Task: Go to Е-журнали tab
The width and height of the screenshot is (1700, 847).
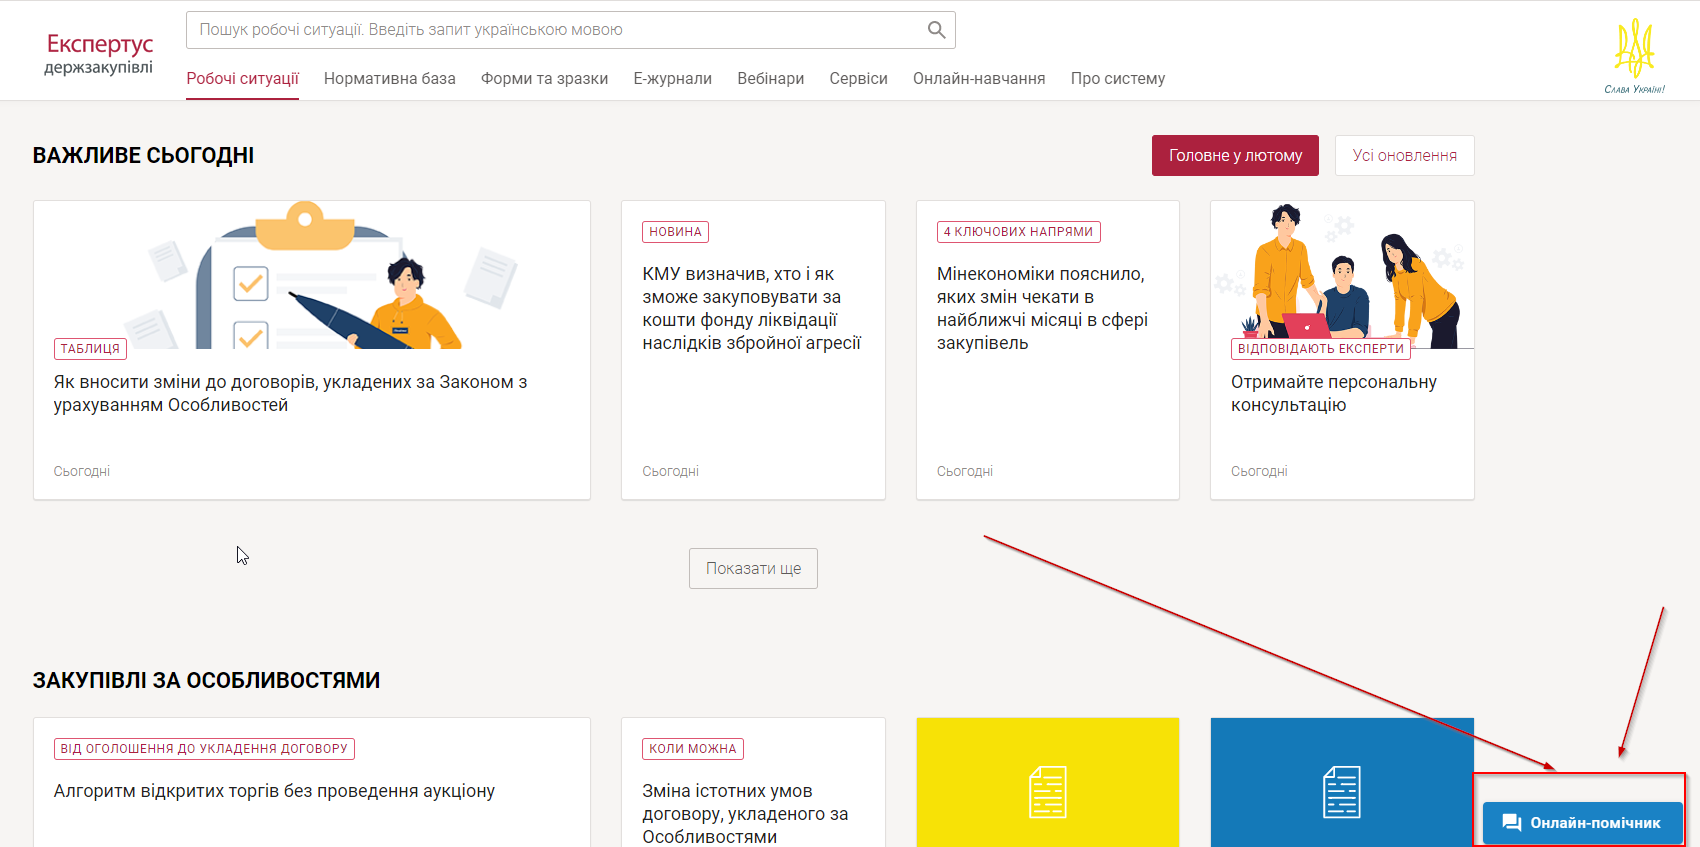Action: point(672,78)
